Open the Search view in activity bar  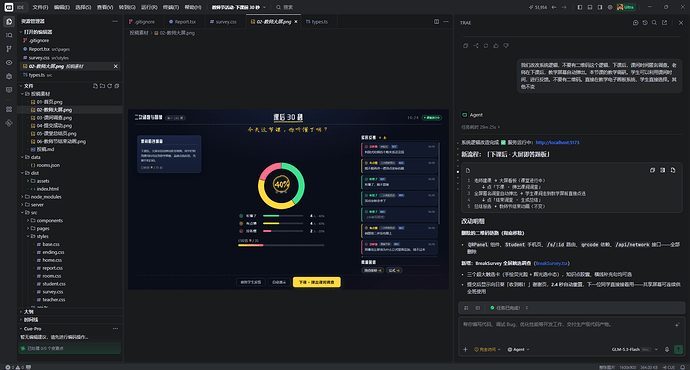click(9, 35)
